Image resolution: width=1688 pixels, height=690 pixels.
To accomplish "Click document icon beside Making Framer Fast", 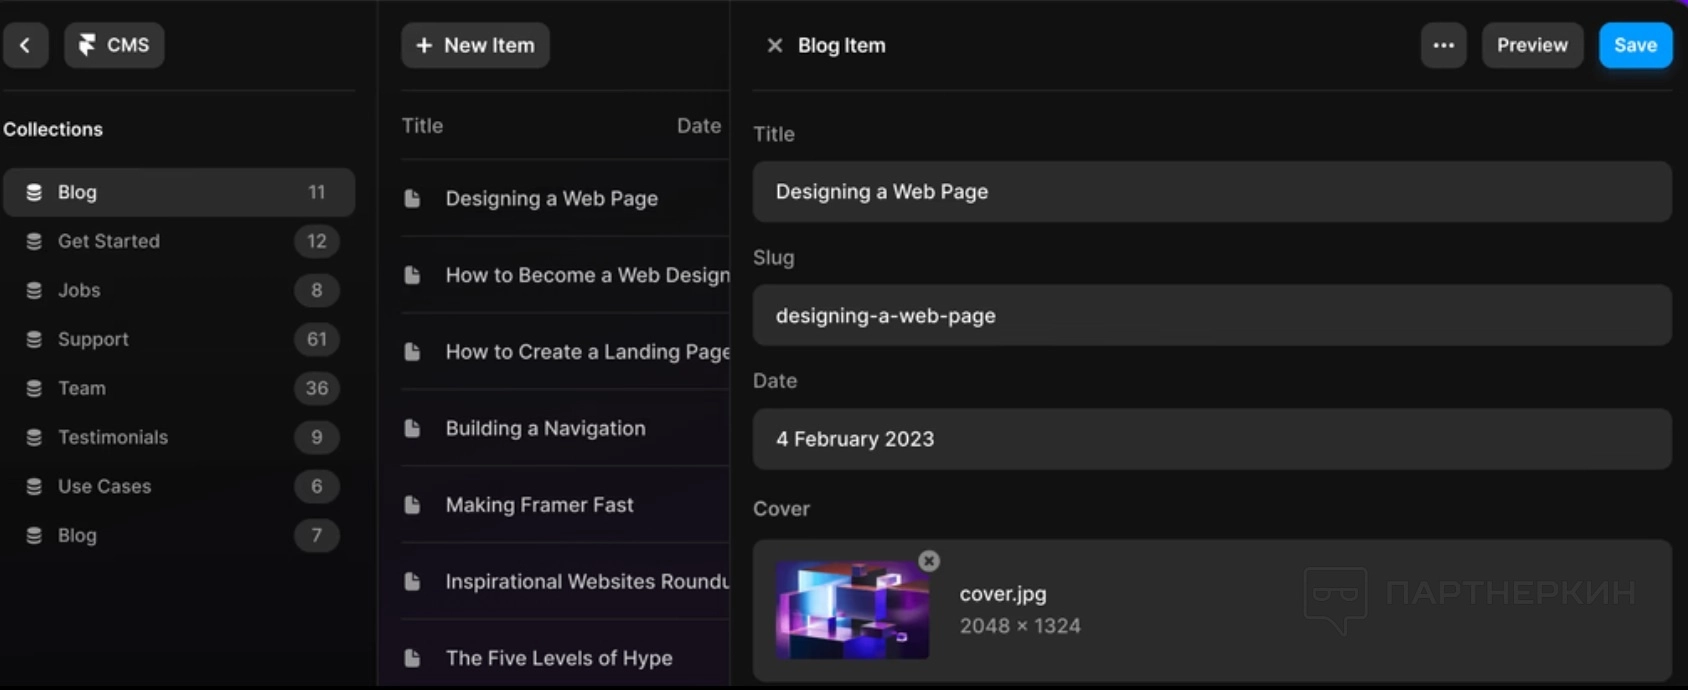I will pyautogui.click(x=412, y=505).
